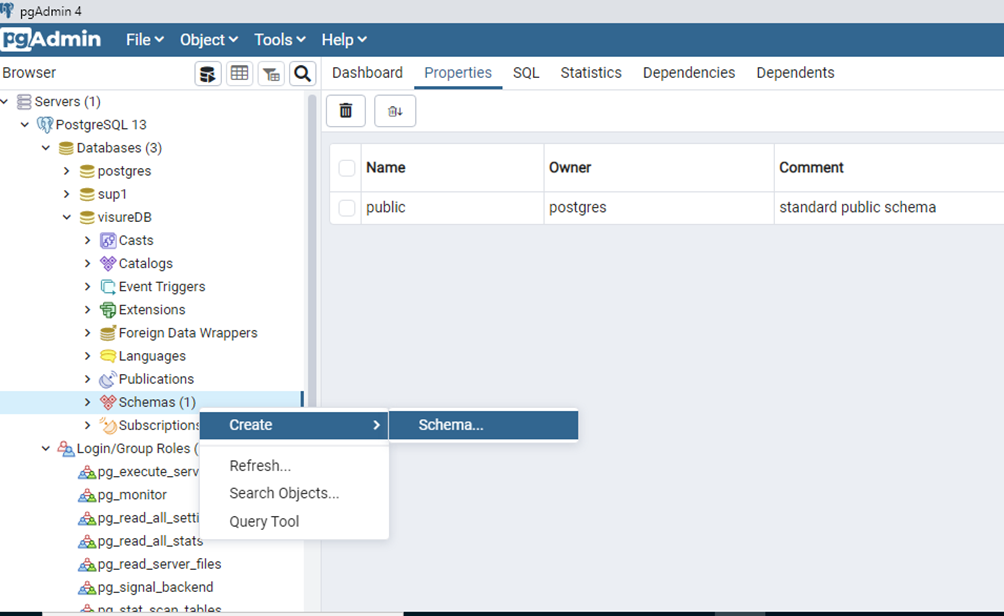This screenshot has height=616, width=1004.
Task: Choose Schema... from Create submenu
Action: 483,425
